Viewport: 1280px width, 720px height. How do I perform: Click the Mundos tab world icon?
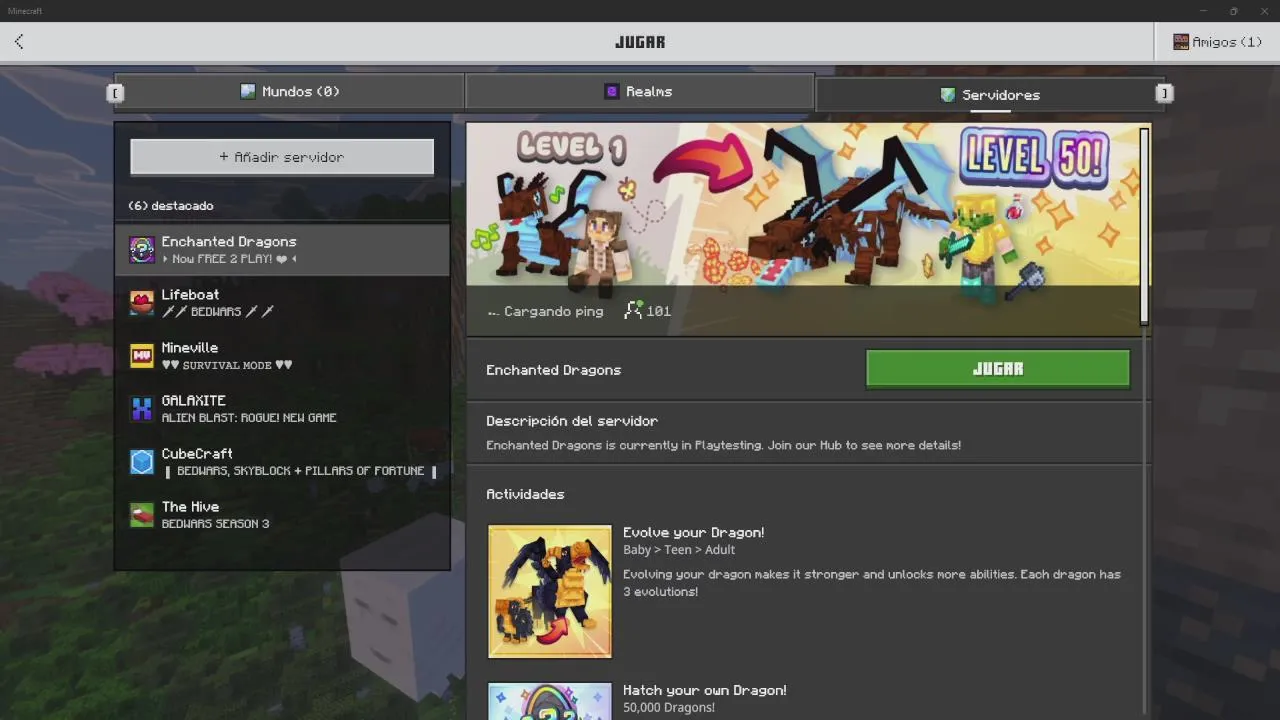click(248, 91)
